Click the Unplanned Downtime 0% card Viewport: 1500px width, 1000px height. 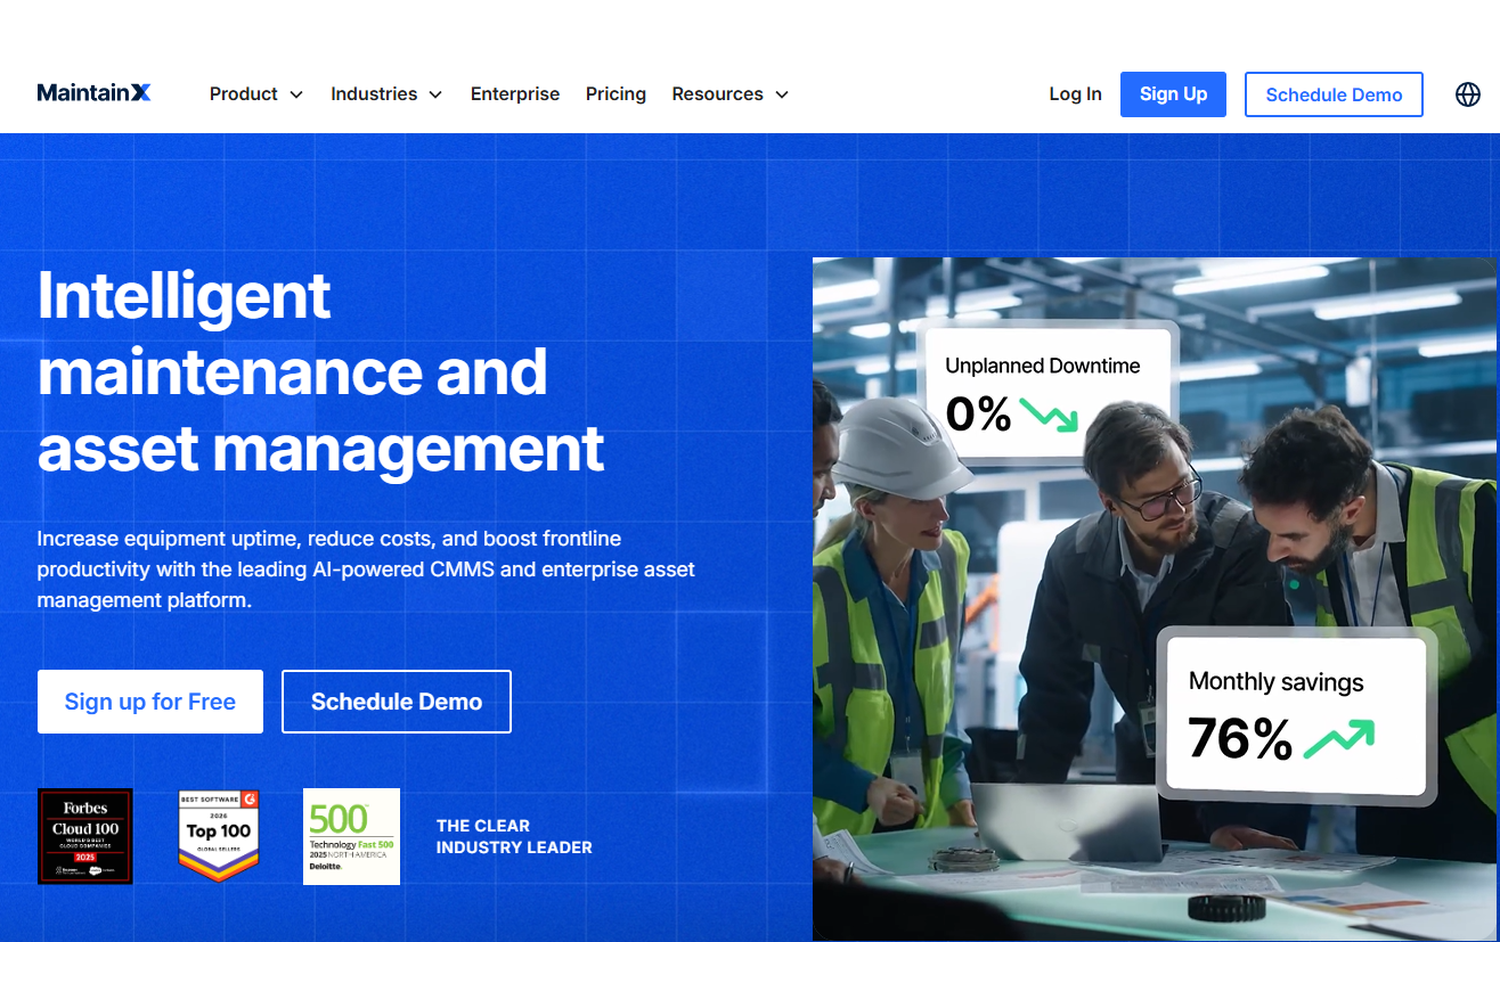pos(1046,394)
